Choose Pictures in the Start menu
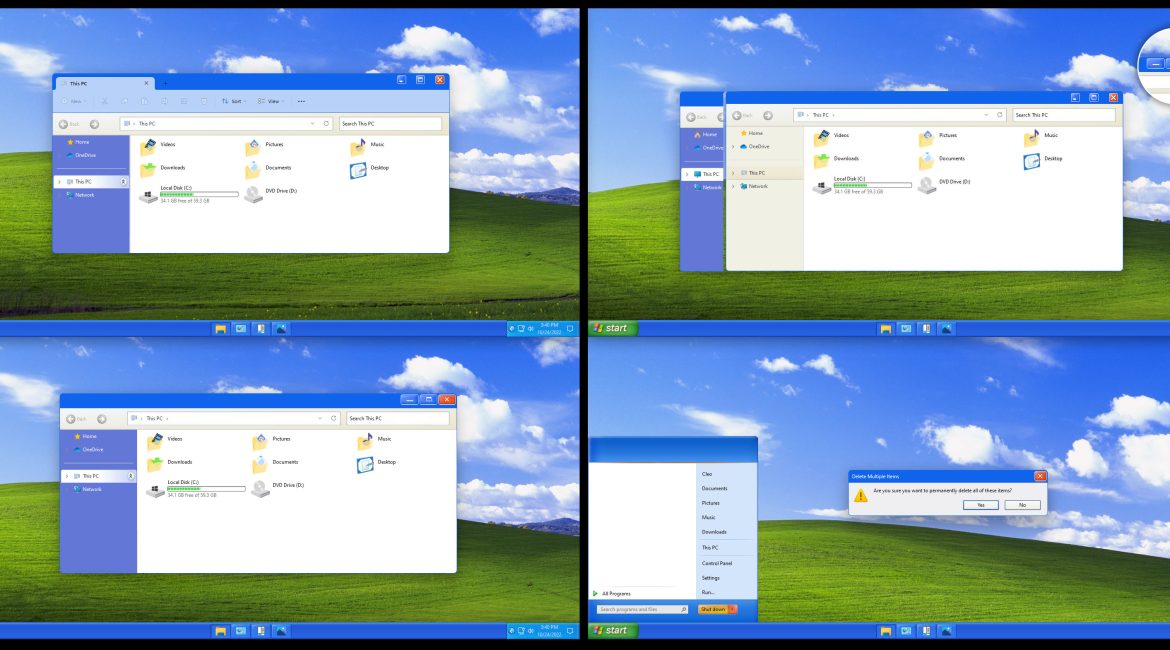Viewport: 1170px width, 650px height. click(x=710, y=503)
